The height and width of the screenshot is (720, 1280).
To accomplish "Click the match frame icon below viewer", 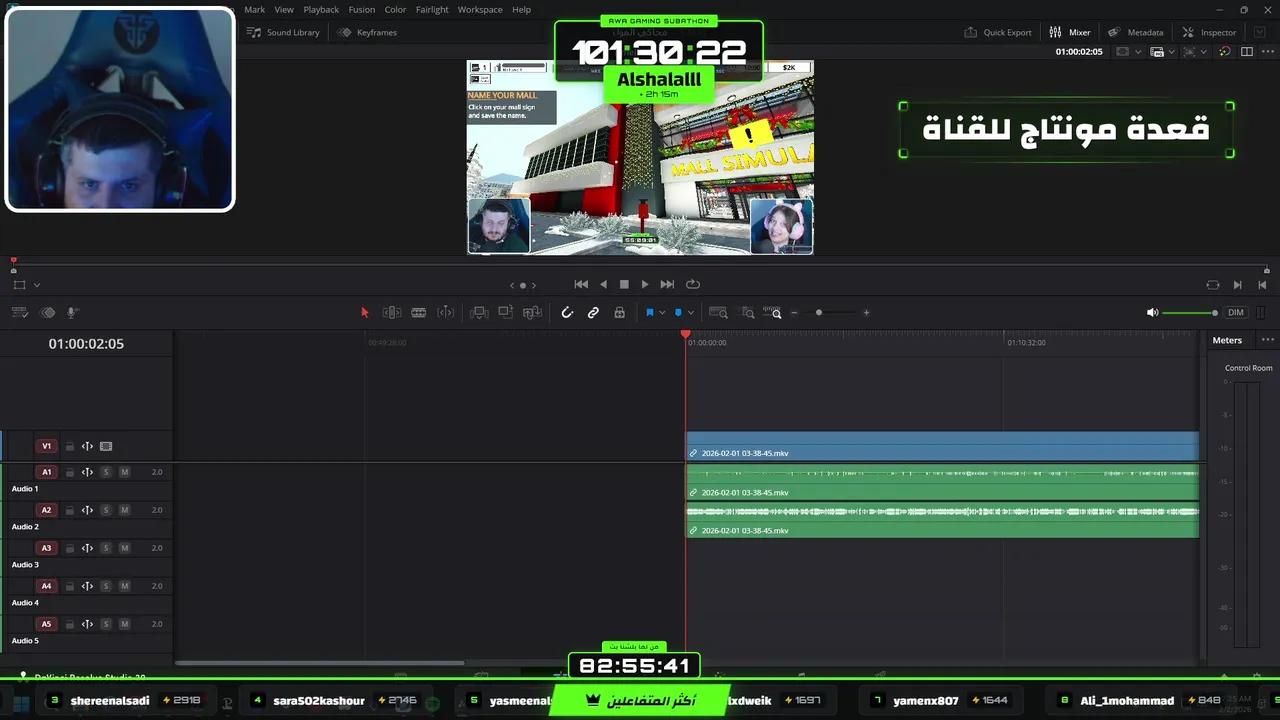I will point(1213,285).
